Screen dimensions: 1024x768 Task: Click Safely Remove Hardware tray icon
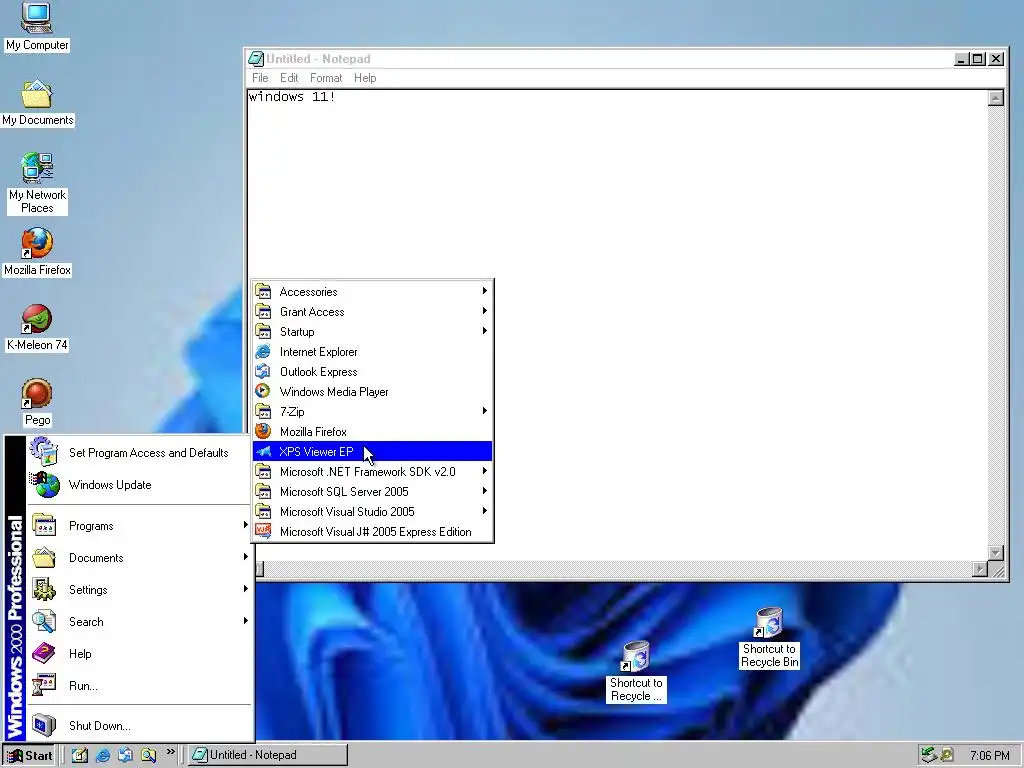[x=929, y=755]
